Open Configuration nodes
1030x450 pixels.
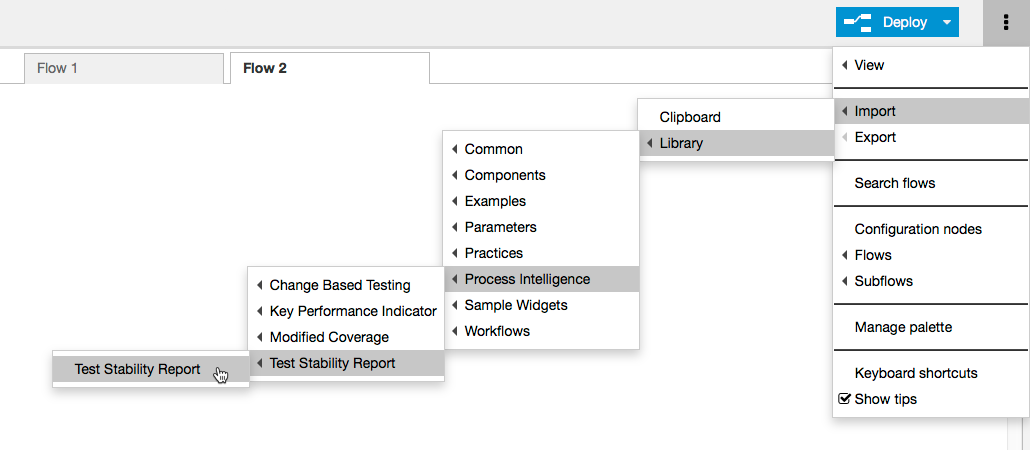931,229
